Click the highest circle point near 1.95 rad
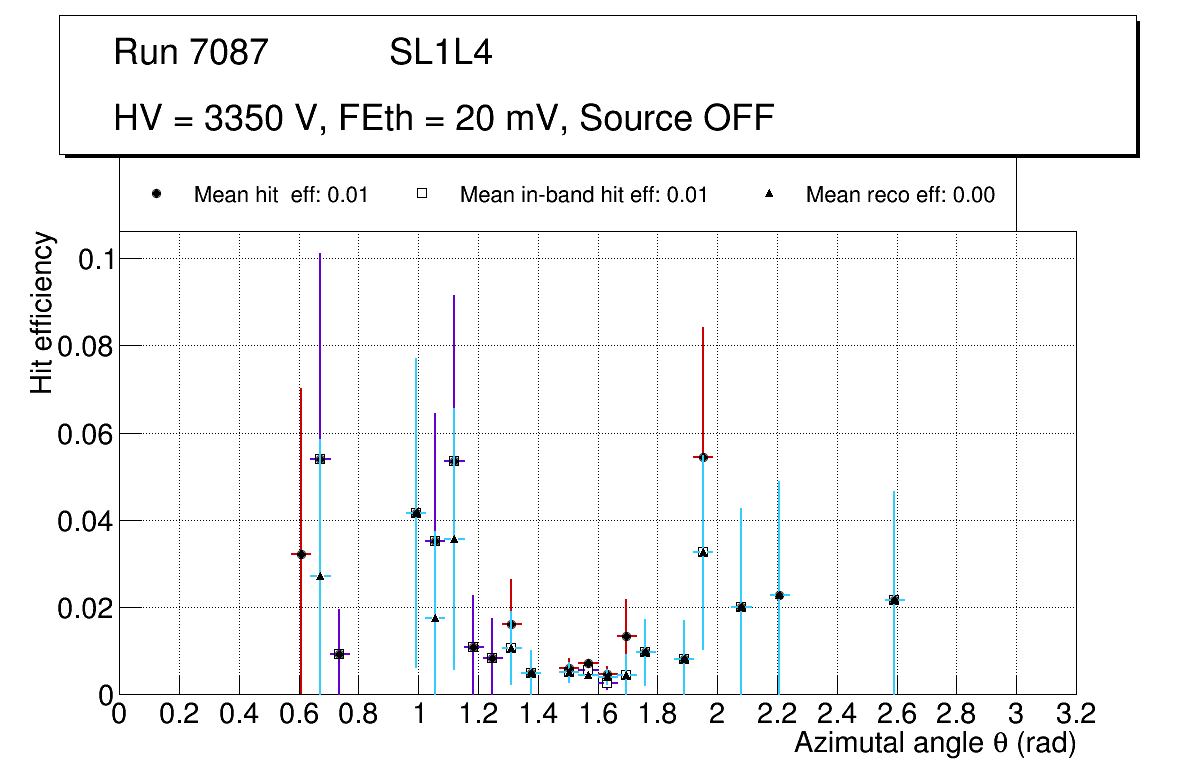1196x772 pixels. (x=703, y=457)
